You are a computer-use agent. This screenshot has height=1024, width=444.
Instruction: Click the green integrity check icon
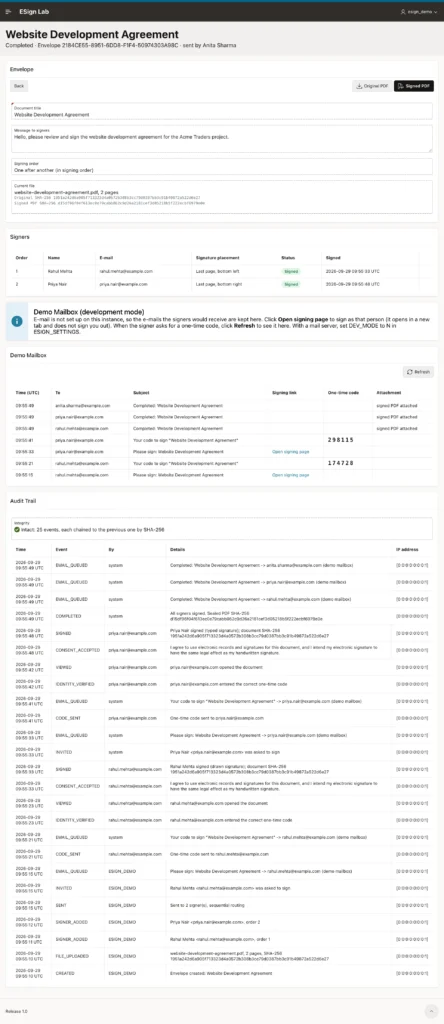(x=17, y=530)
